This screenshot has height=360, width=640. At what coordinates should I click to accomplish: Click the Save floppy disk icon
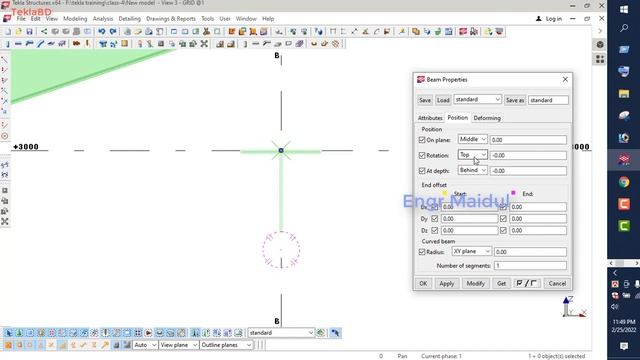[x=29, y=32]
